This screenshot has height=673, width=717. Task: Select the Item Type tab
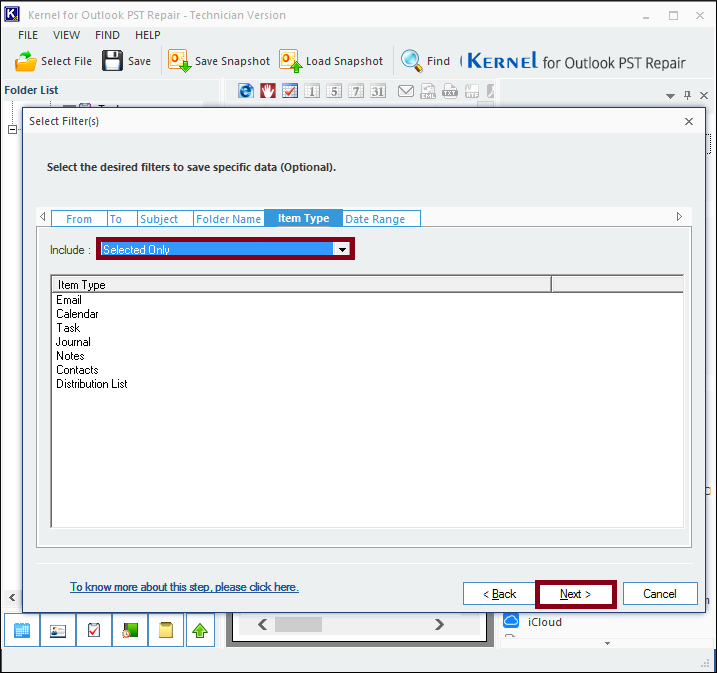[303, 218]
